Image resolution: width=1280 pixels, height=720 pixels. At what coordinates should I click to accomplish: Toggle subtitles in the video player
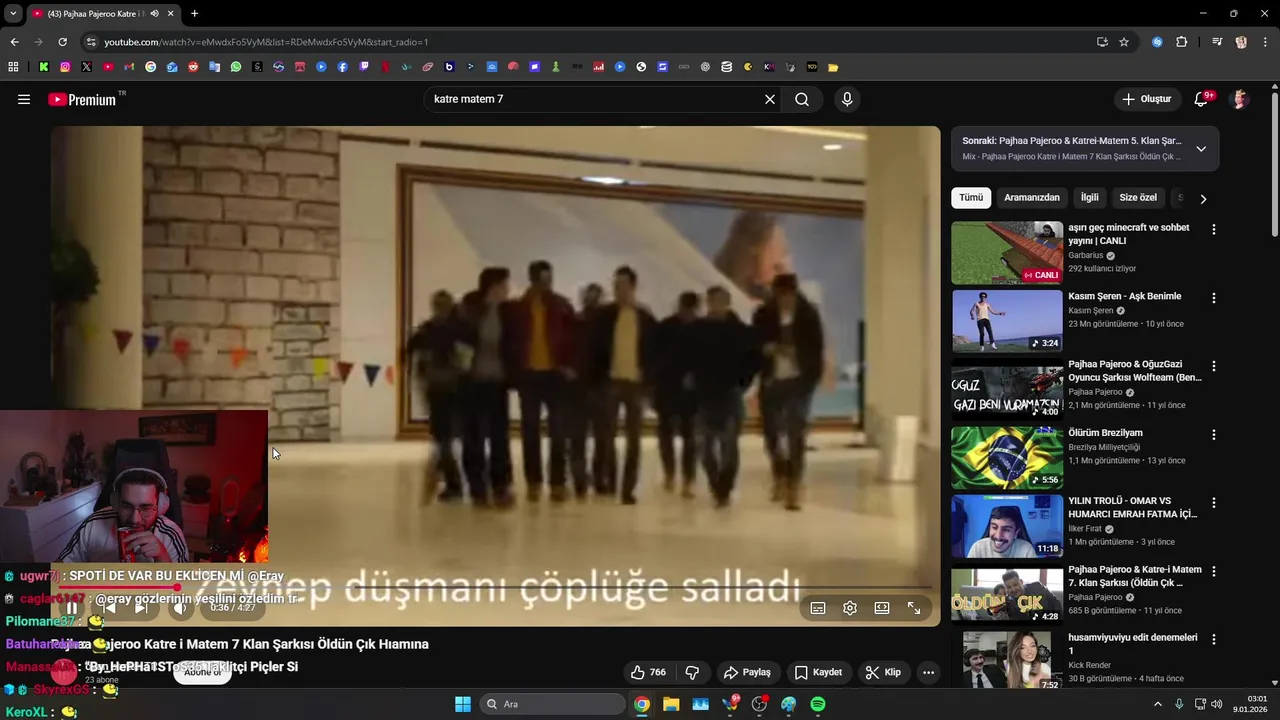click(818, 608)
